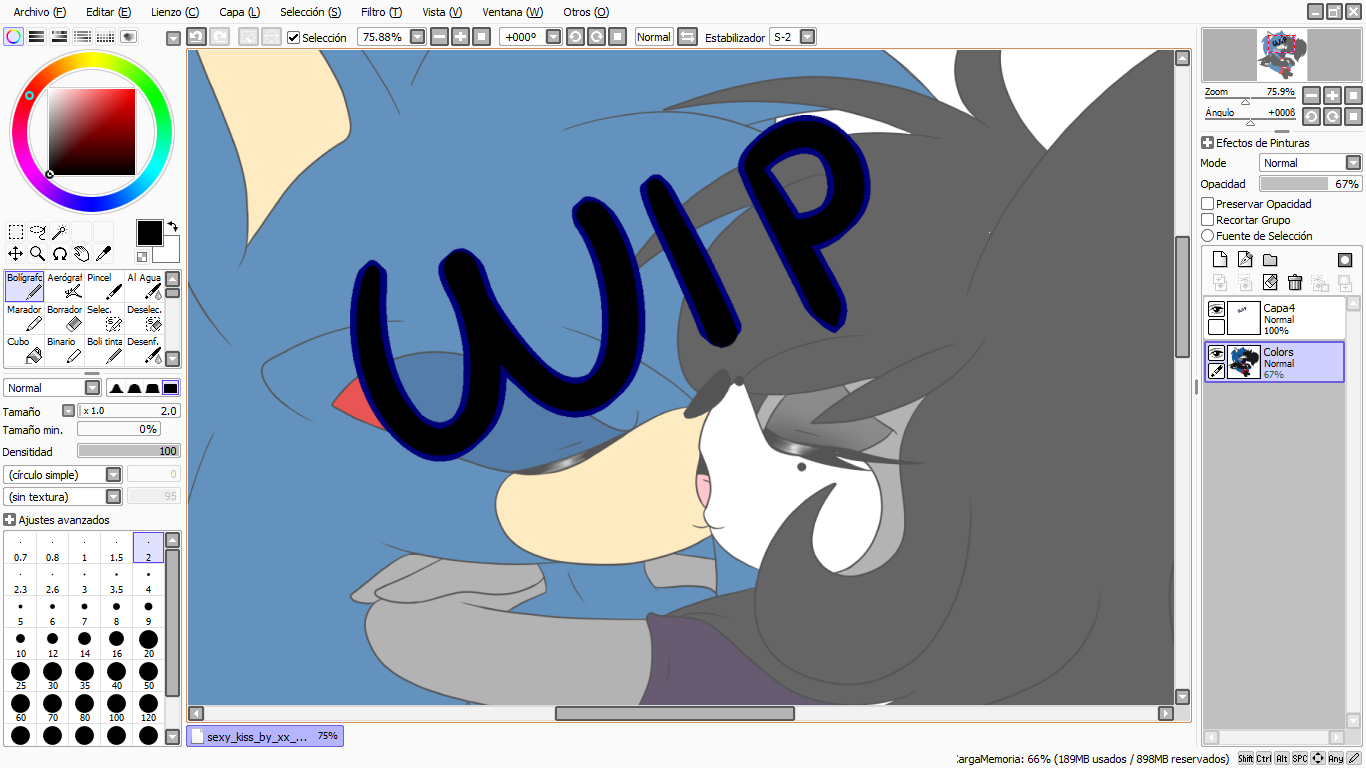Select the lasso selection tool
1366x768 pixels.
tap(38, 232)
